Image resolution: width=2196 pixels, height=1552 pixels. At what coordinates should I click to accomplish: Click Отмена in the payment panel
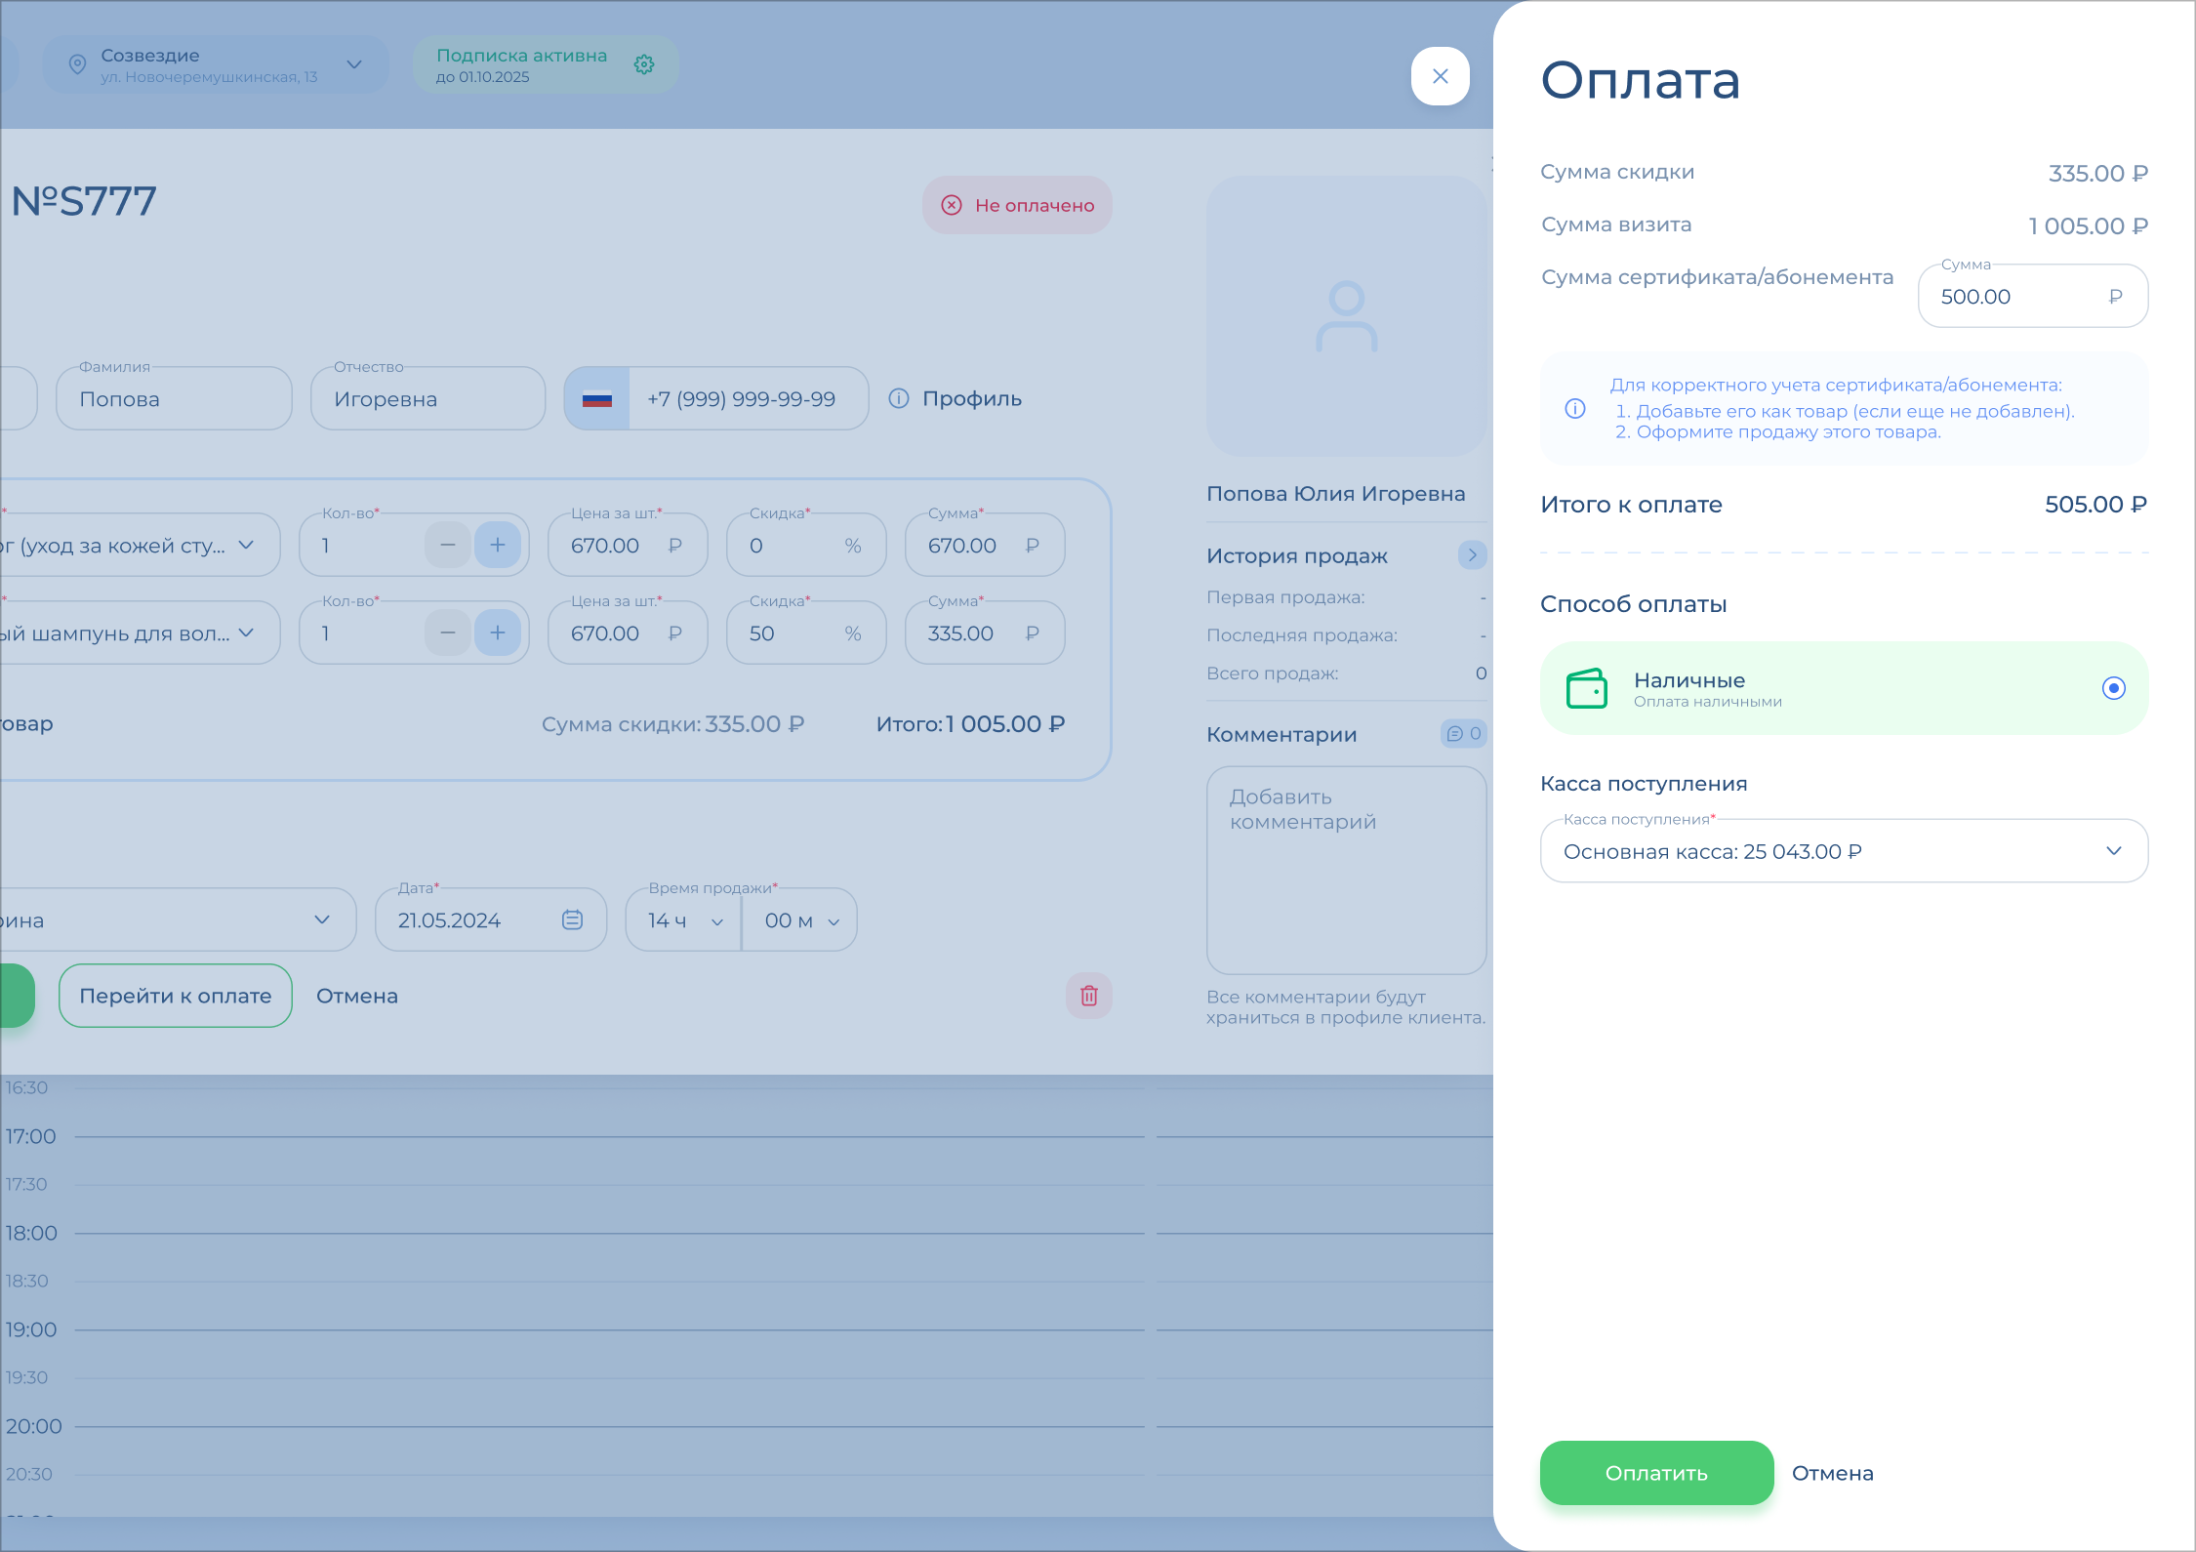click(1832, 1473)
